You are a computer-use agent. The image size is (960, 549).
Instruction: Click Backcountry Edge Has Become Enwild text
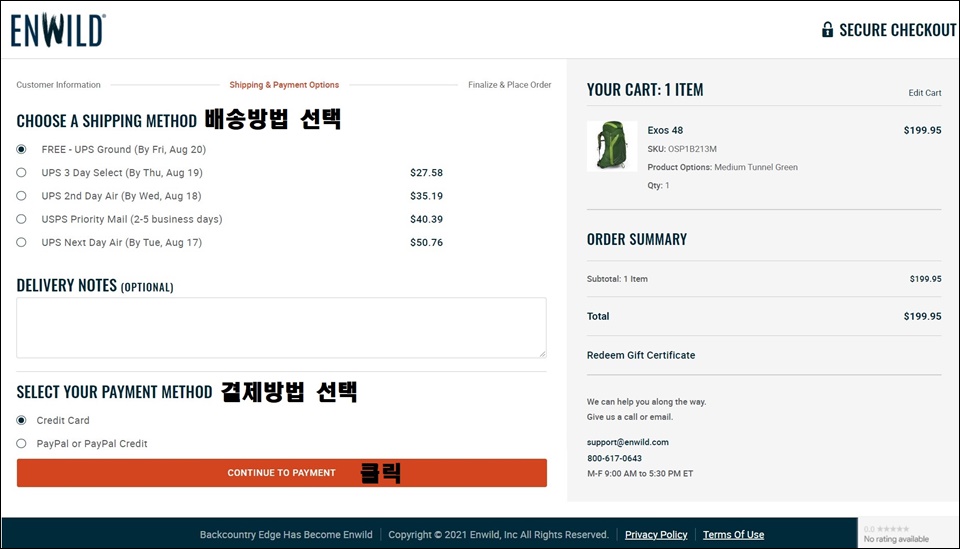[286, 534]
